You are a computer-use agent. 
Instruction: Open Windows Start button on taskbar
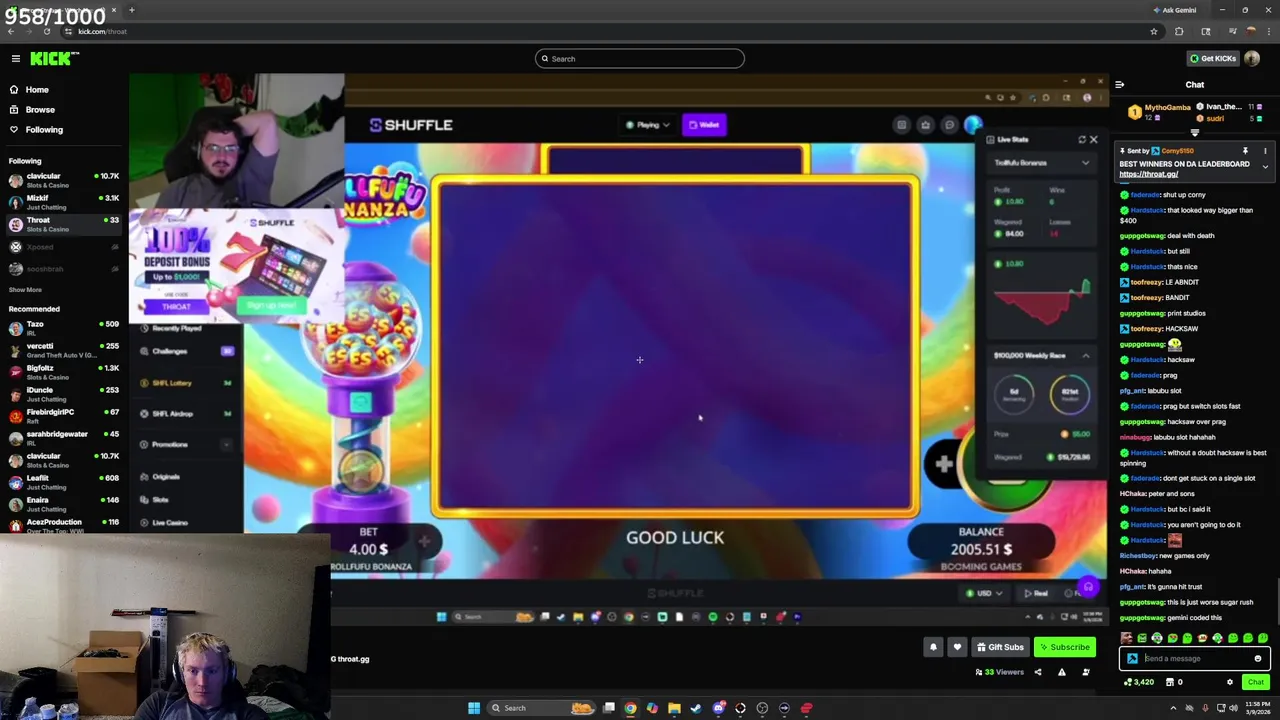(473, 708)
